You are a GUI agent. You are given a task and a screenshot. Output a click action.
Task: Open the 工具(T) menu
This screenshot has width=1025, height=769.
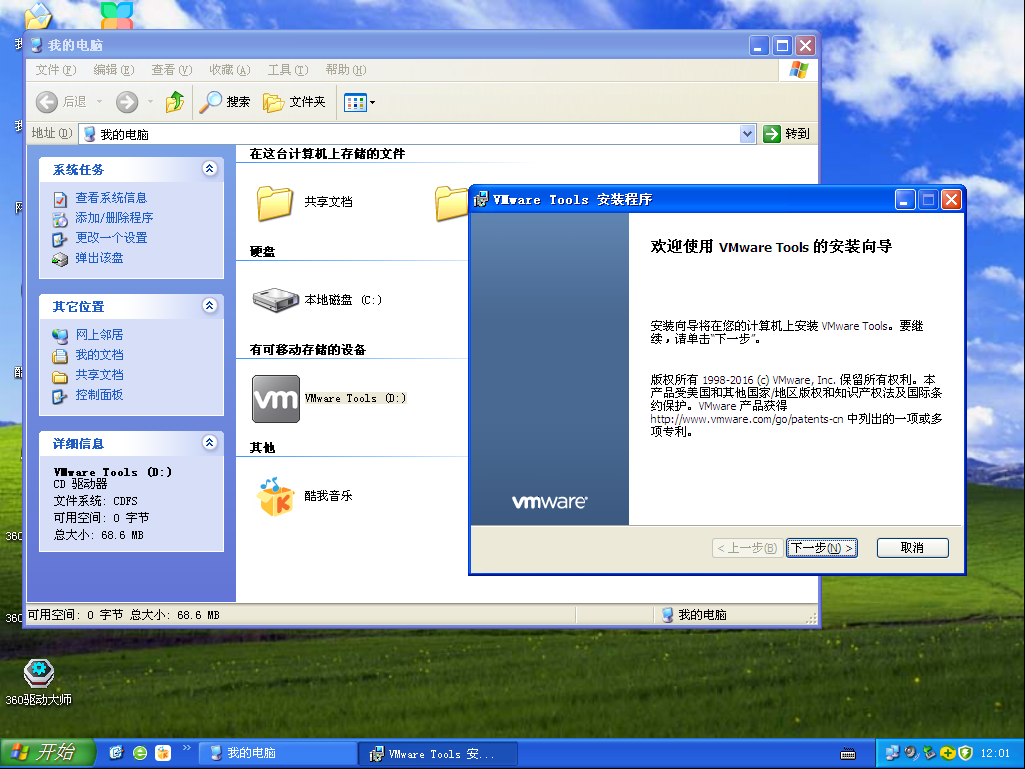(288, 69)
